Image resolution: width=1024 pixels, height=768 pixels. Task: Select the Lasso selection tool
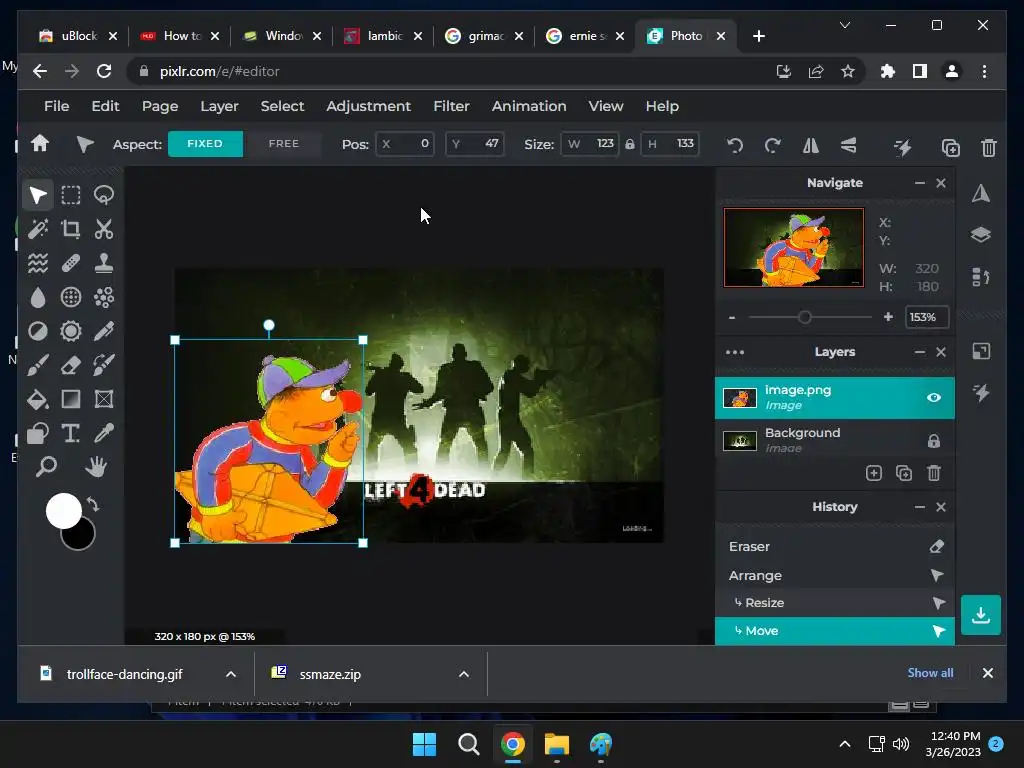coord(104,195)
